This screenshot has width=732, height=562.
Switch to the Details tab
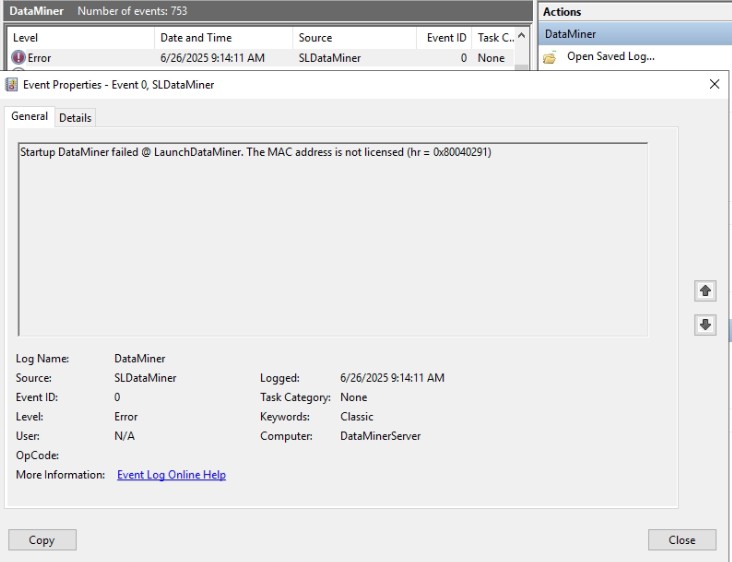click(x=75, y=118)
